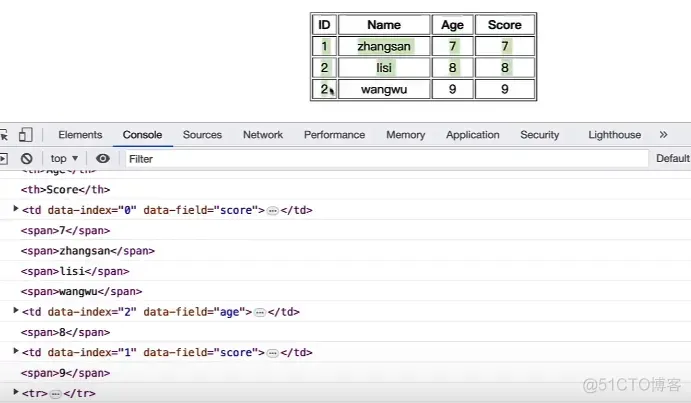Focus the console Filter input
Viewport: 691px width, 403px height.
pos(386,159)
